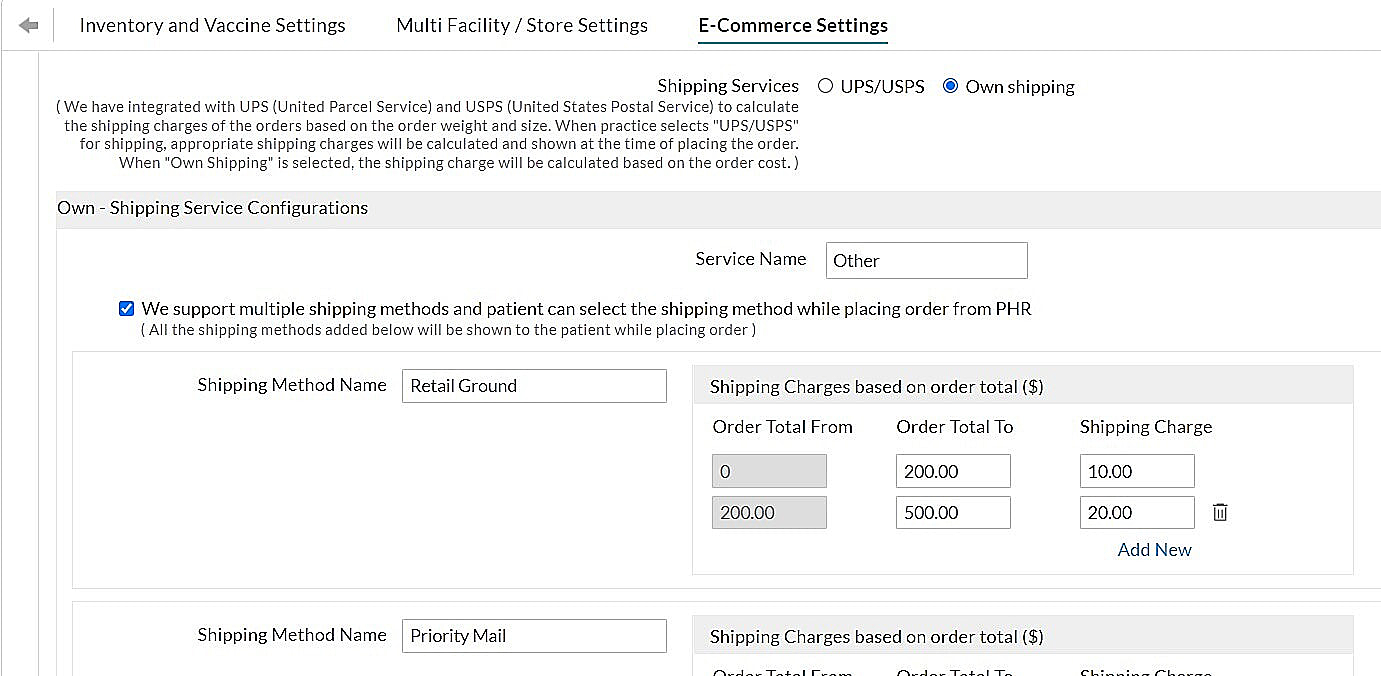
Task: Click Add New shipping charge link
Action: [x=1154, y=550]
